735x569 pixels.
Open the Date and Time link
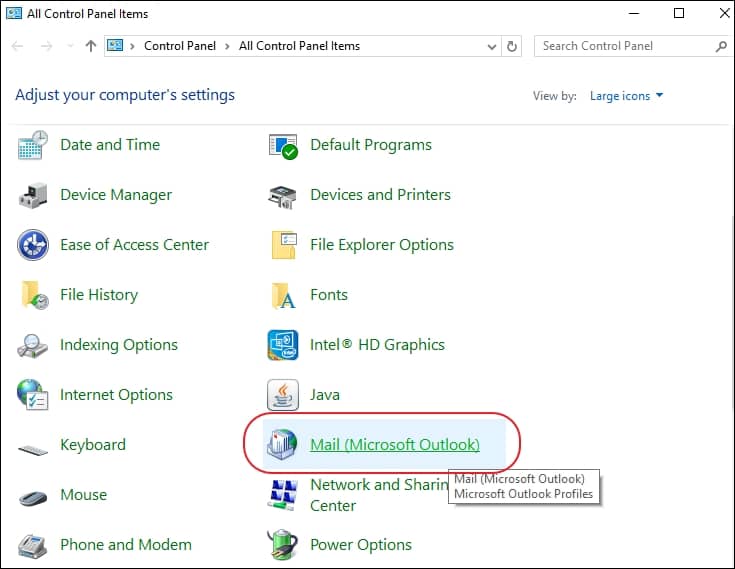[x=110, y=145]
